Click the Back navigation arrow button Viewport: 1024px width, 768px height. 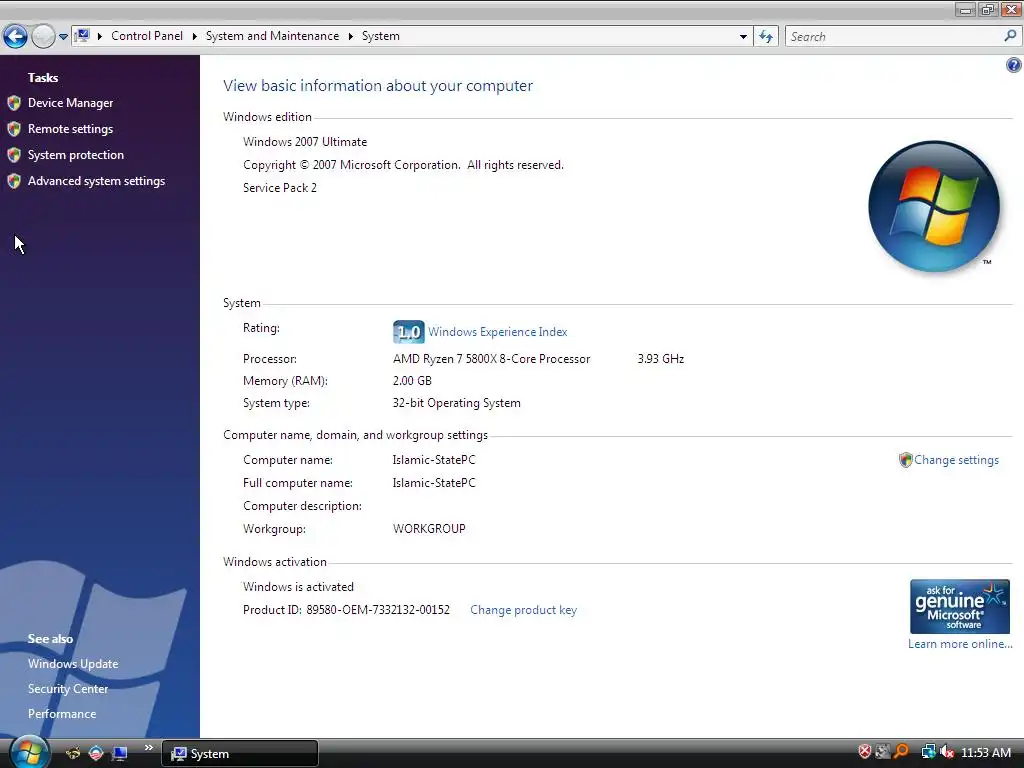tap(16, 36)
